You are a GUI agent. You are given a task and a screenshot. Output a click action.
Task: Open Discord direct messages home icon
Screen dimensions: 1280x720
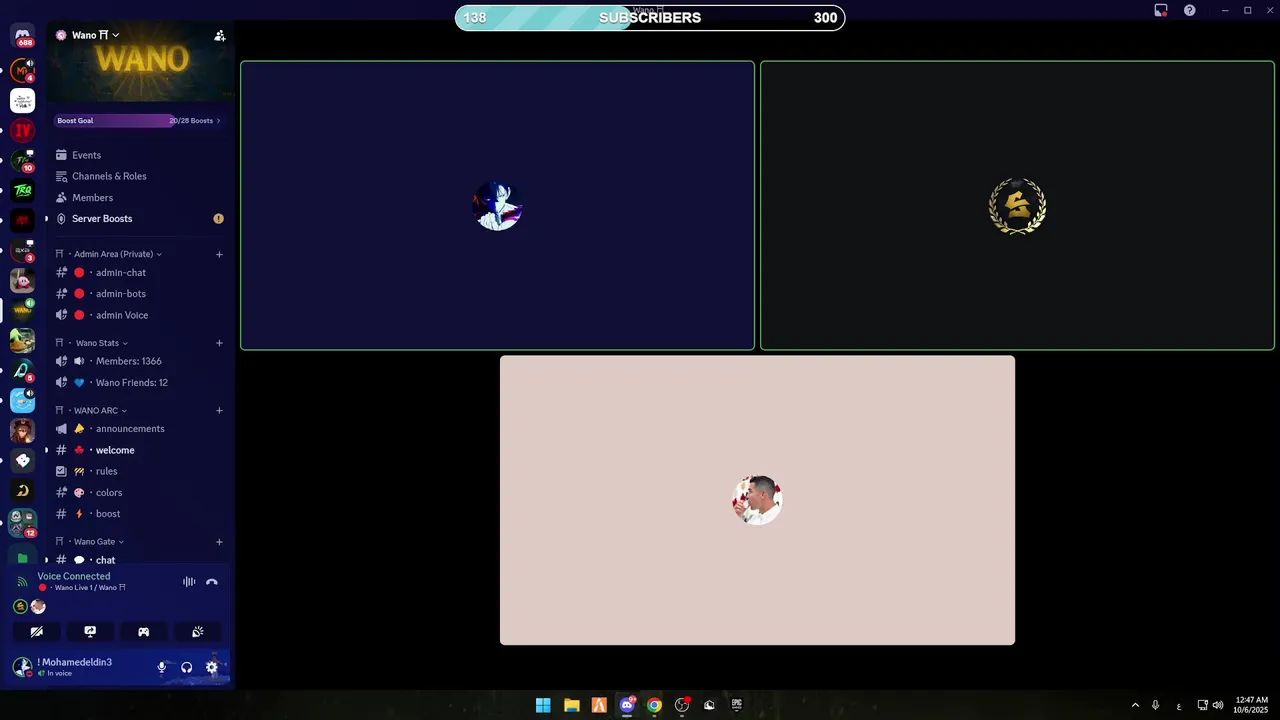click(22, 36)
